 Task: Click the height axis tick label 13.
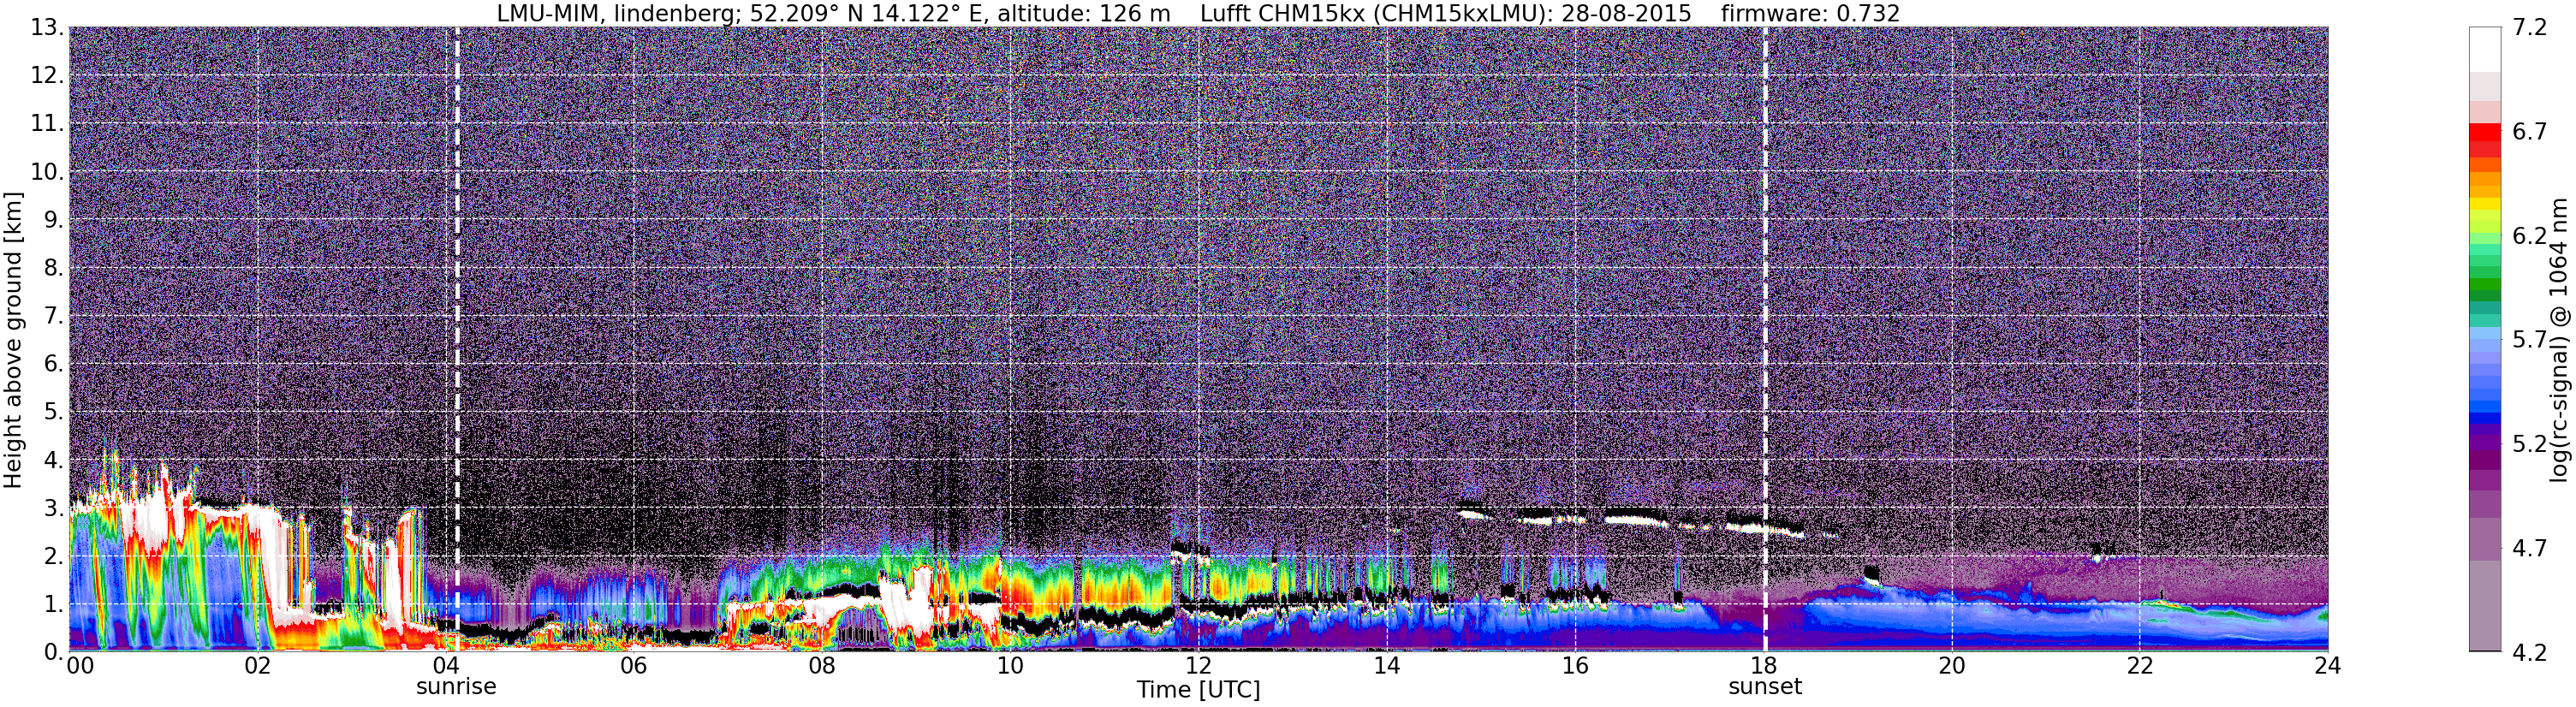point(47,27)
